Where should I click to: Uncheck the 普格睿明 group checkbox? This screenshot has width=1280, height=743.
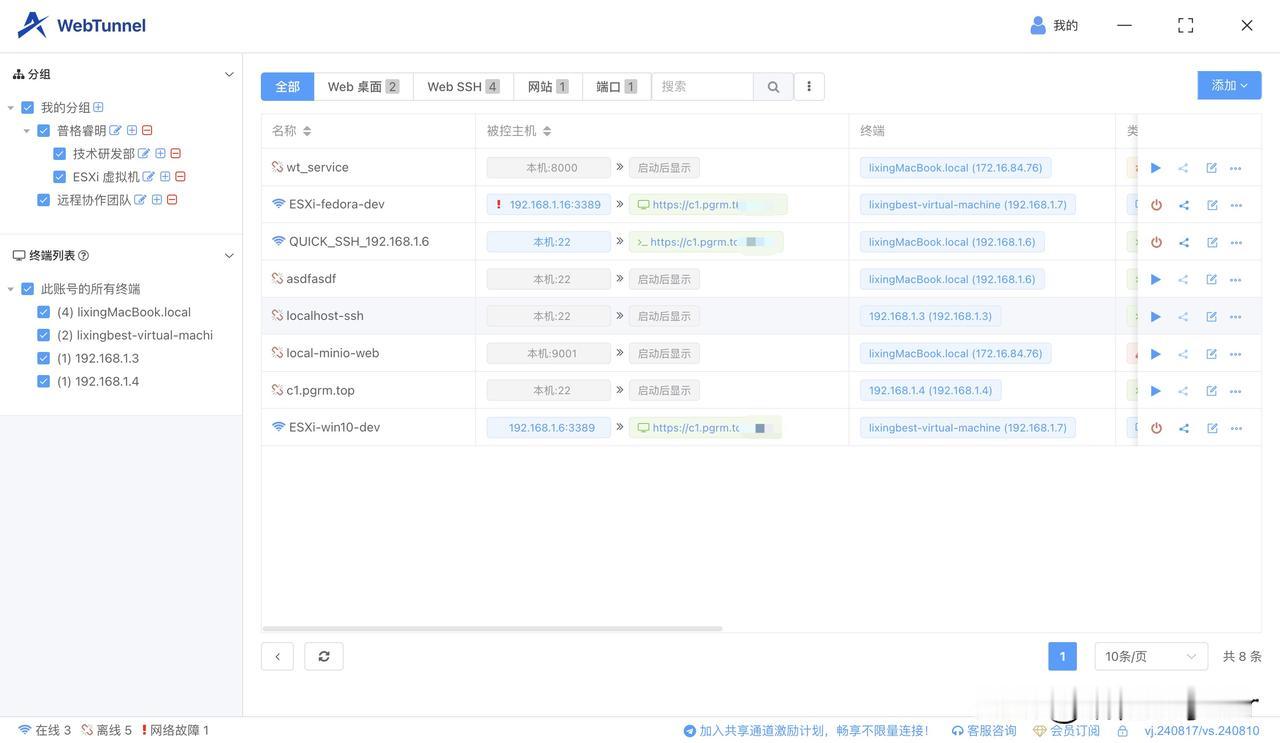(44, 131)
